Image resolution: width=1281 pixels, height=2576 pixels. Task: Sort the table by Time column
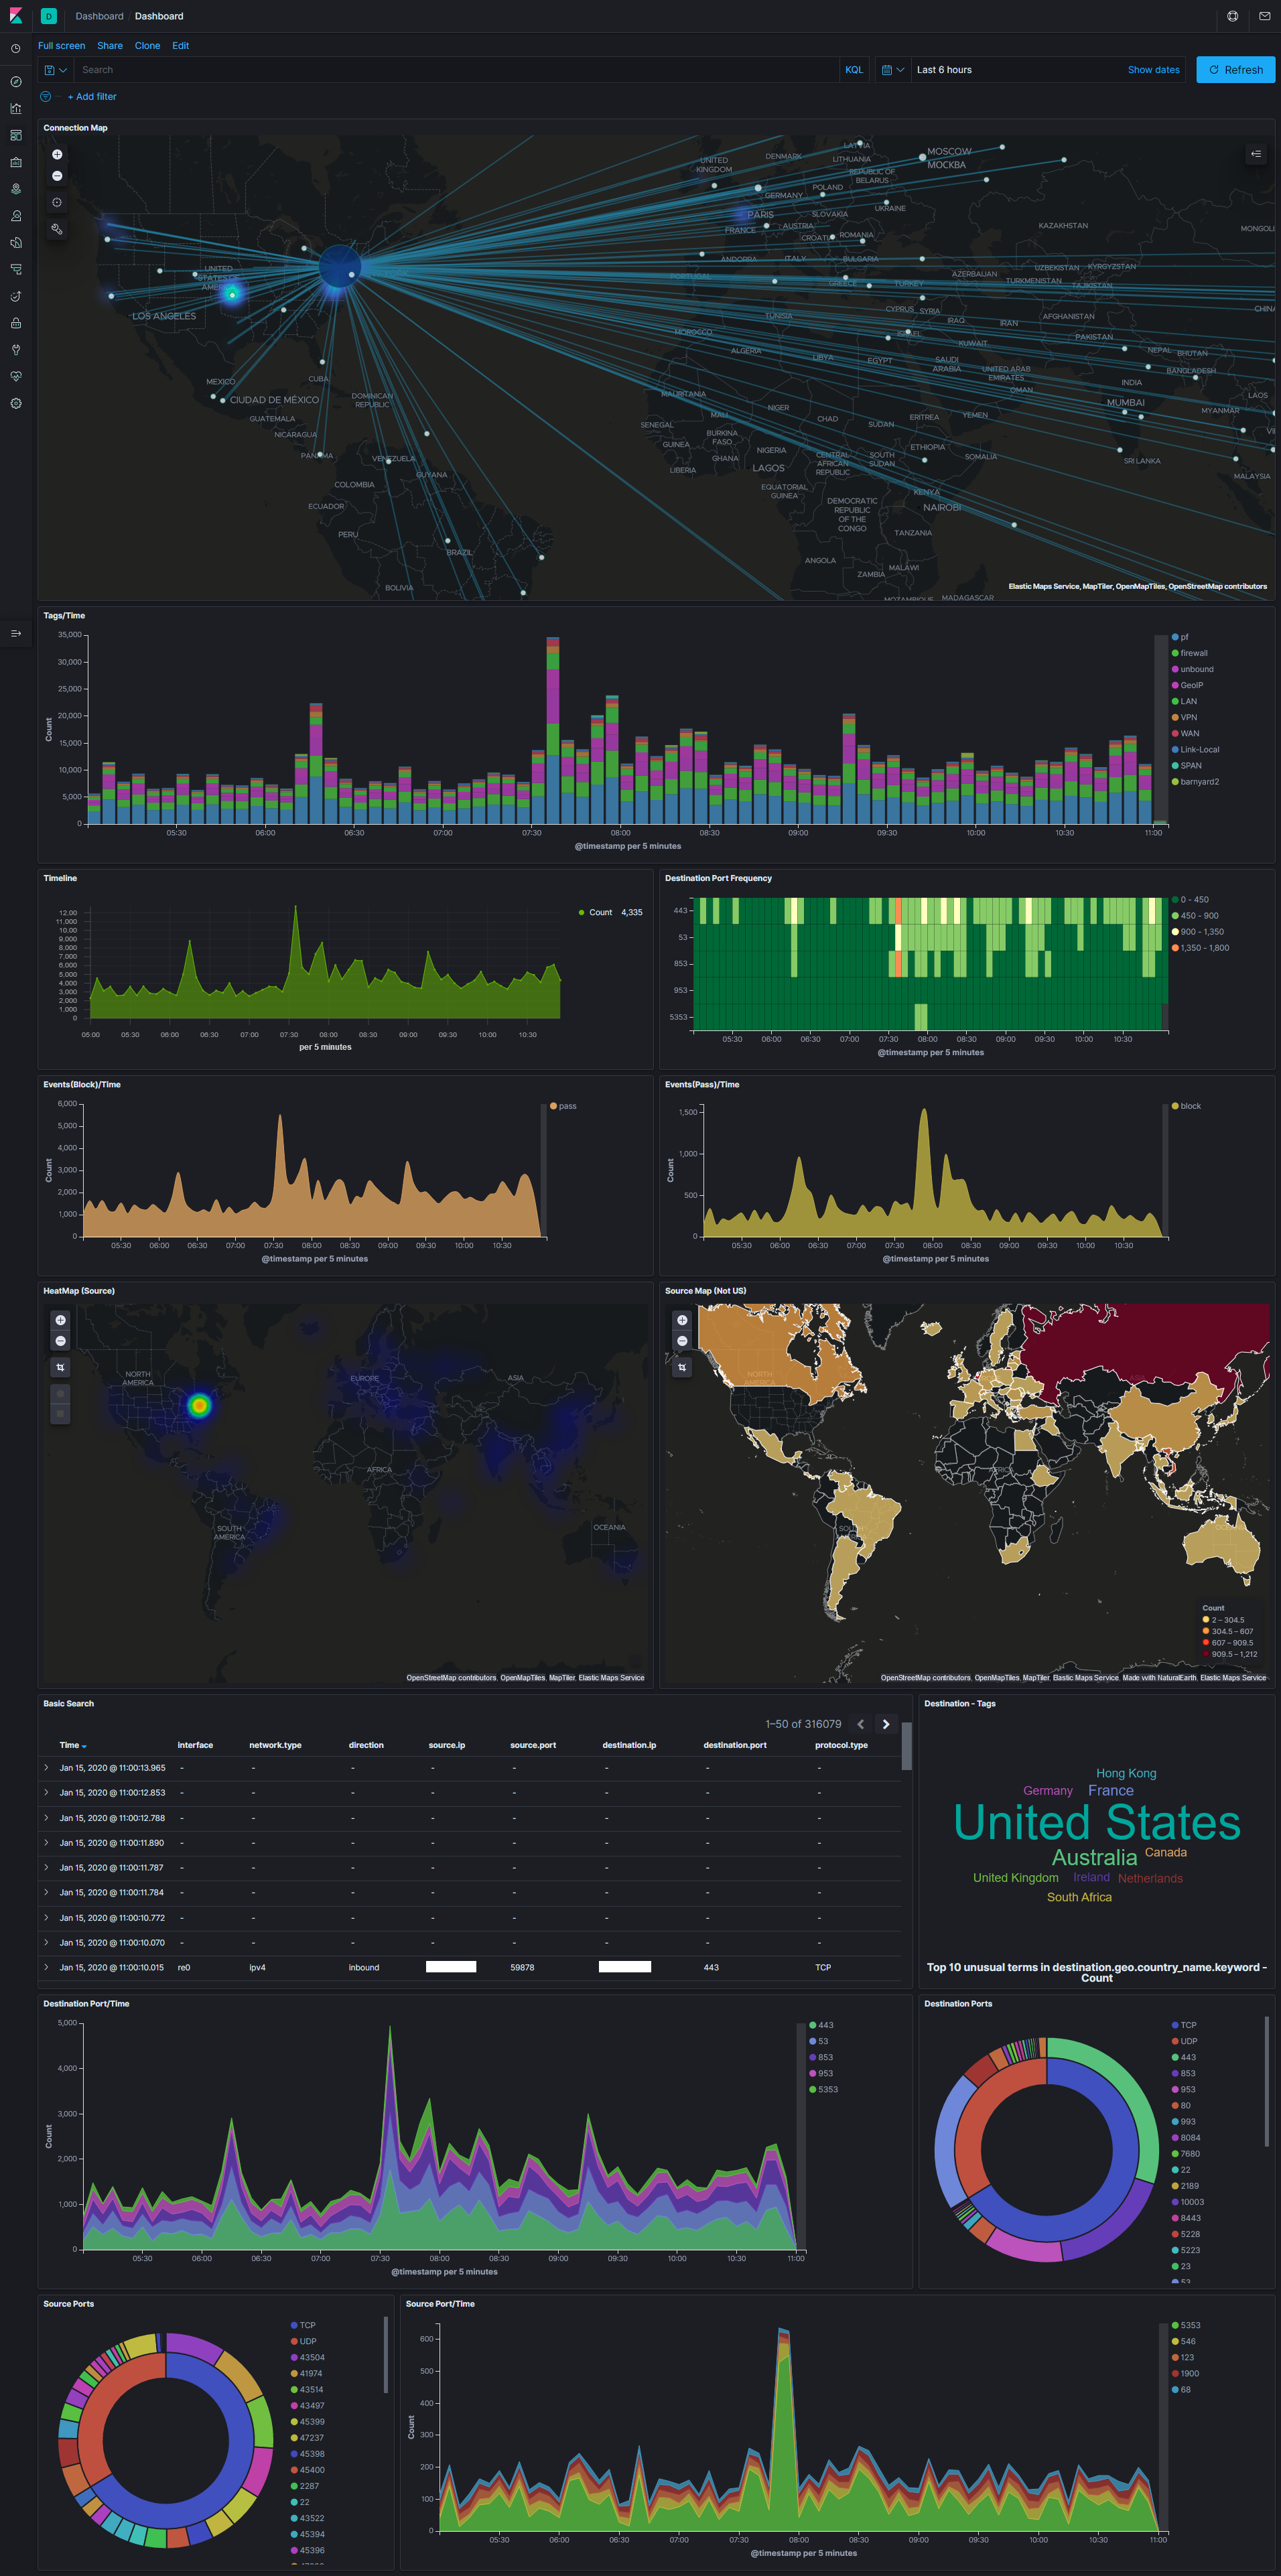click(72, 1745)
